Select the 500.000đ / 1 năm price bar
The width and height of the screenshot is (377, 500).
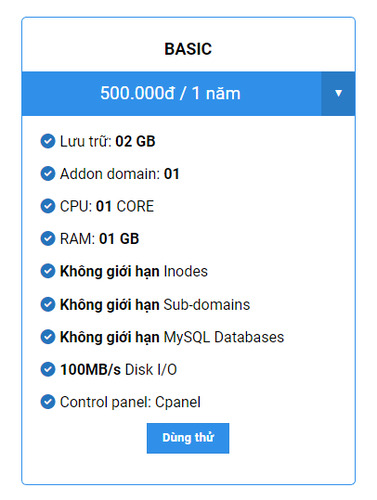point(171,93)
